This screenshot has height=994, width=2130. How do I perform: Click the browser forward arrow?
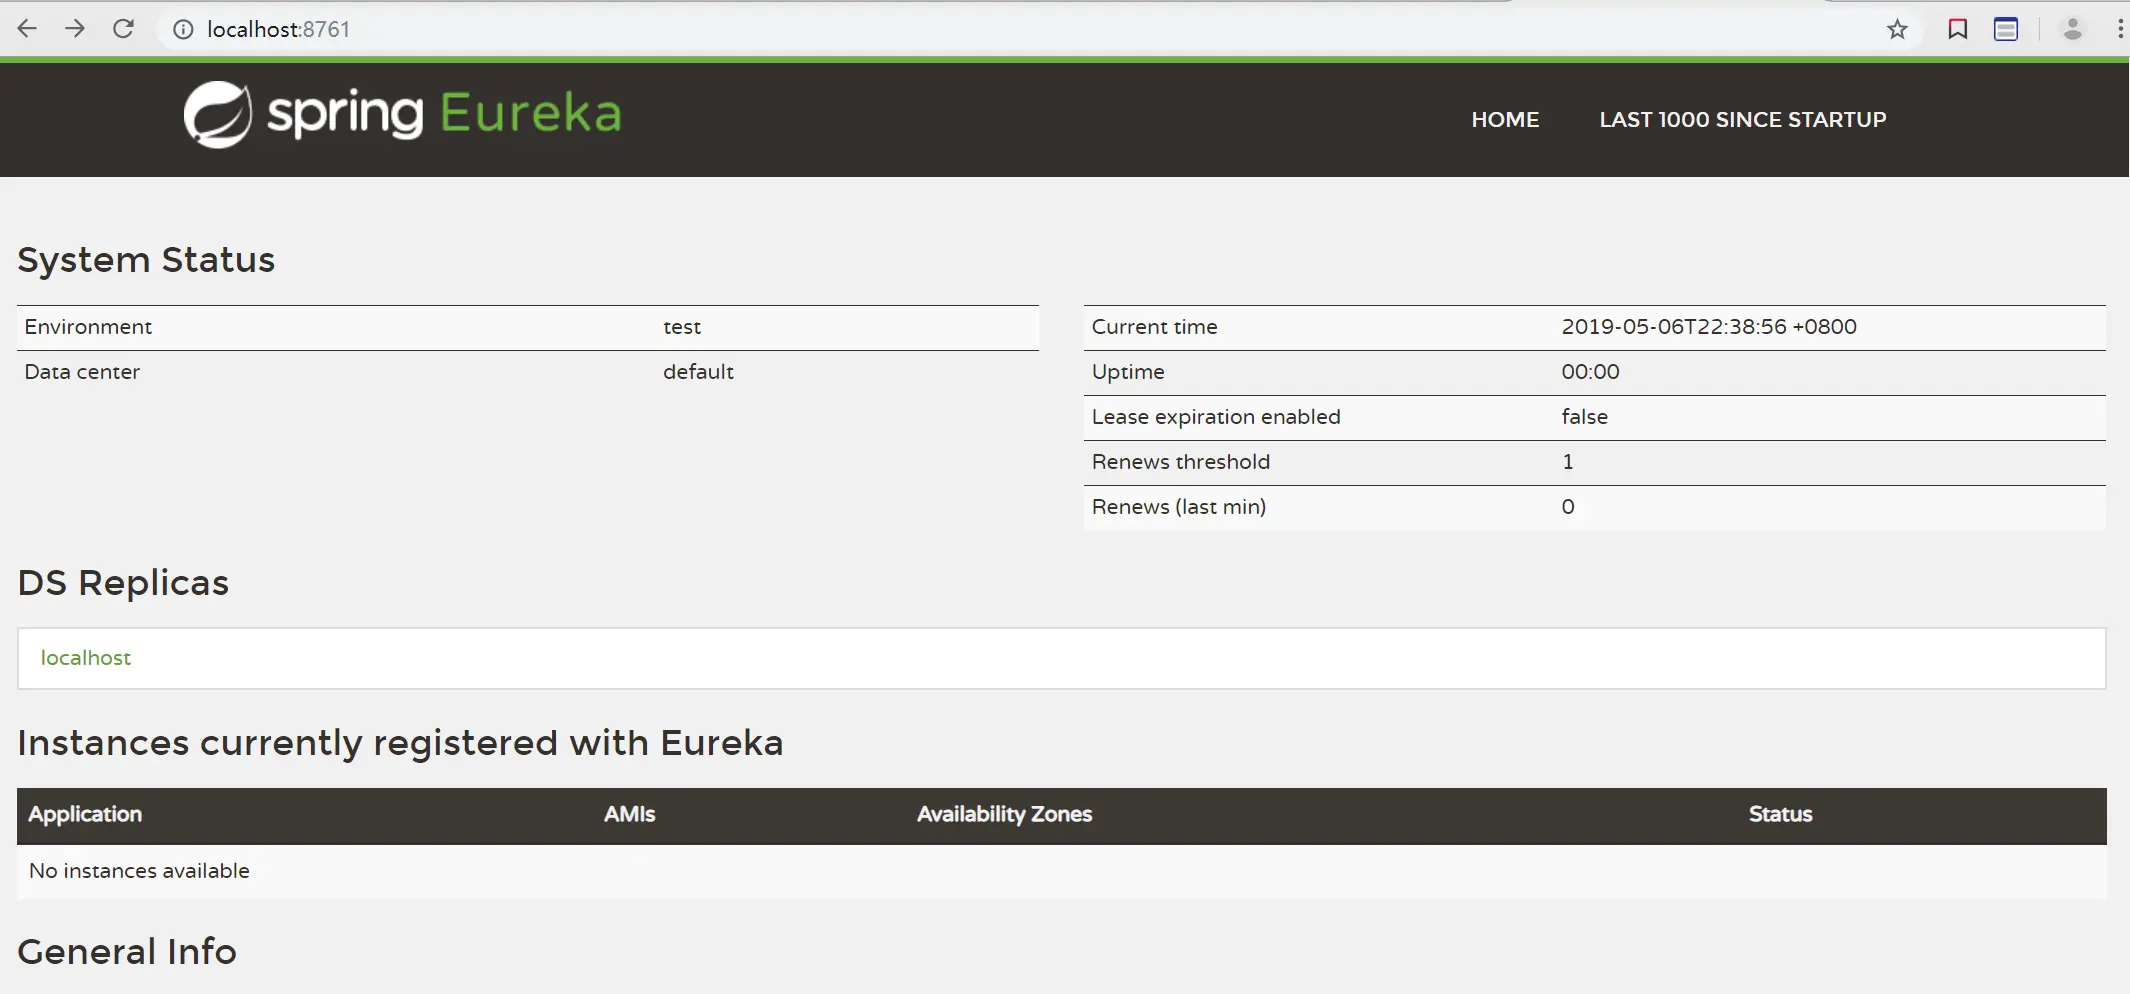click(75, 29)
